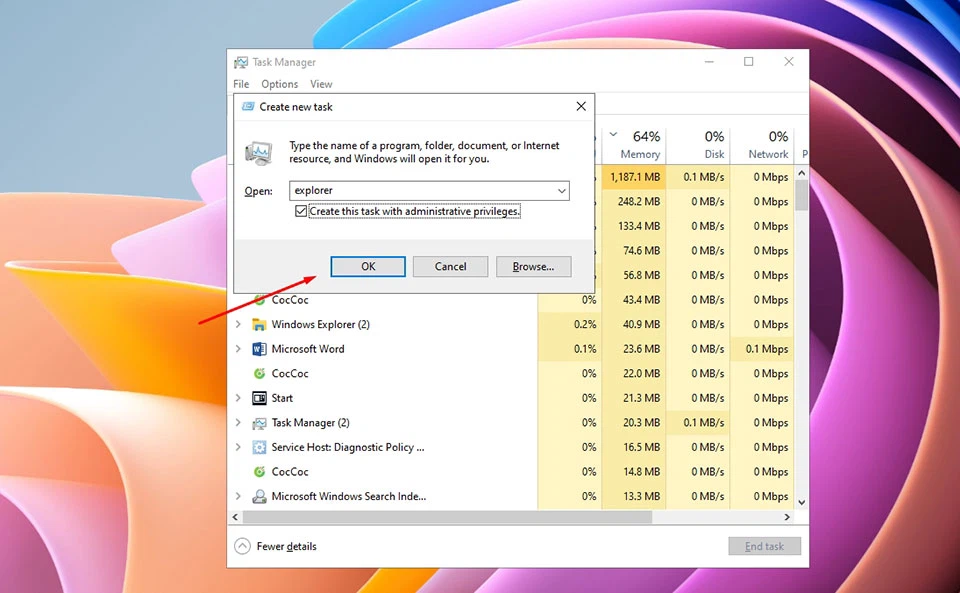
Task: Expand the Microsoft Windows Search Indexer group
Action: pos(238,496)
